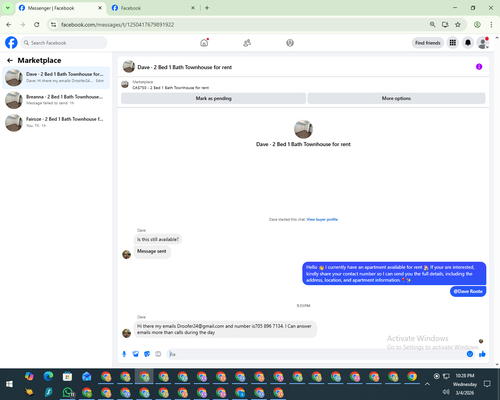Open the emoji picker in message box
Viewport: 500px width, 400px height.
coord(470,354)
